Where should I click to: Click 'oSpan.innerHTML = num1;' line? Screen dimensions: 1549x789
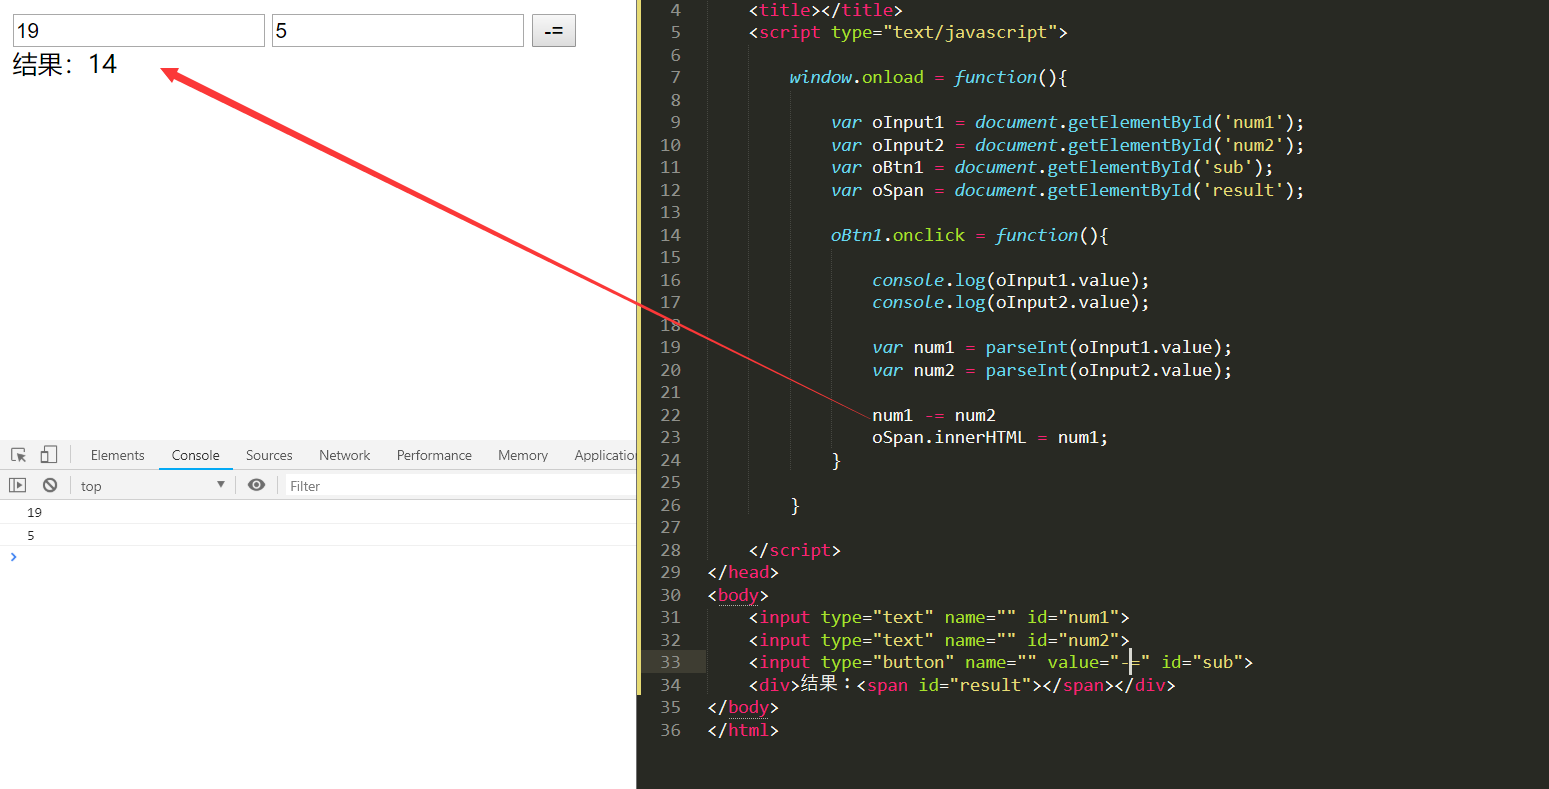coord(990,437)
